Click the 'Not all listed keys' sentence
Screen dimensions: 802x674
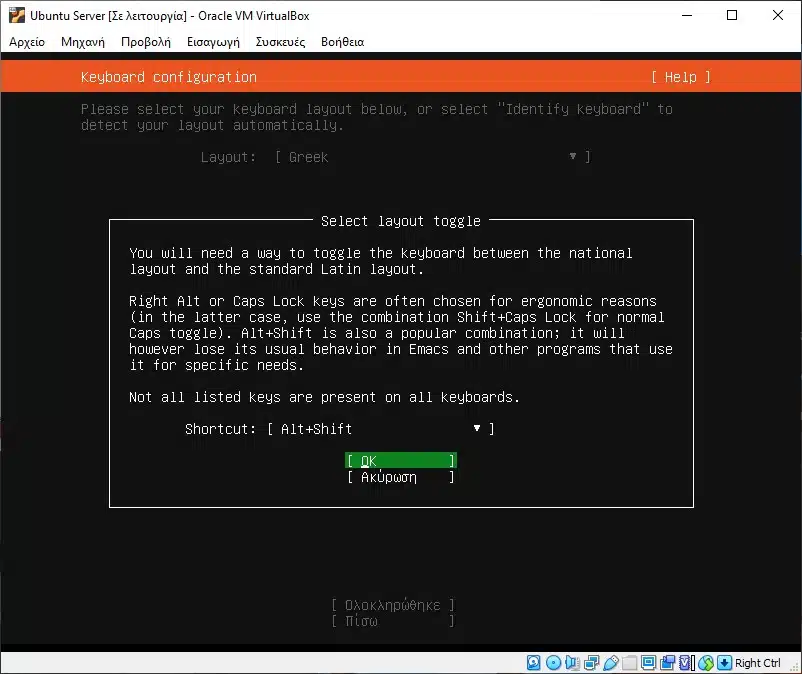324,397
